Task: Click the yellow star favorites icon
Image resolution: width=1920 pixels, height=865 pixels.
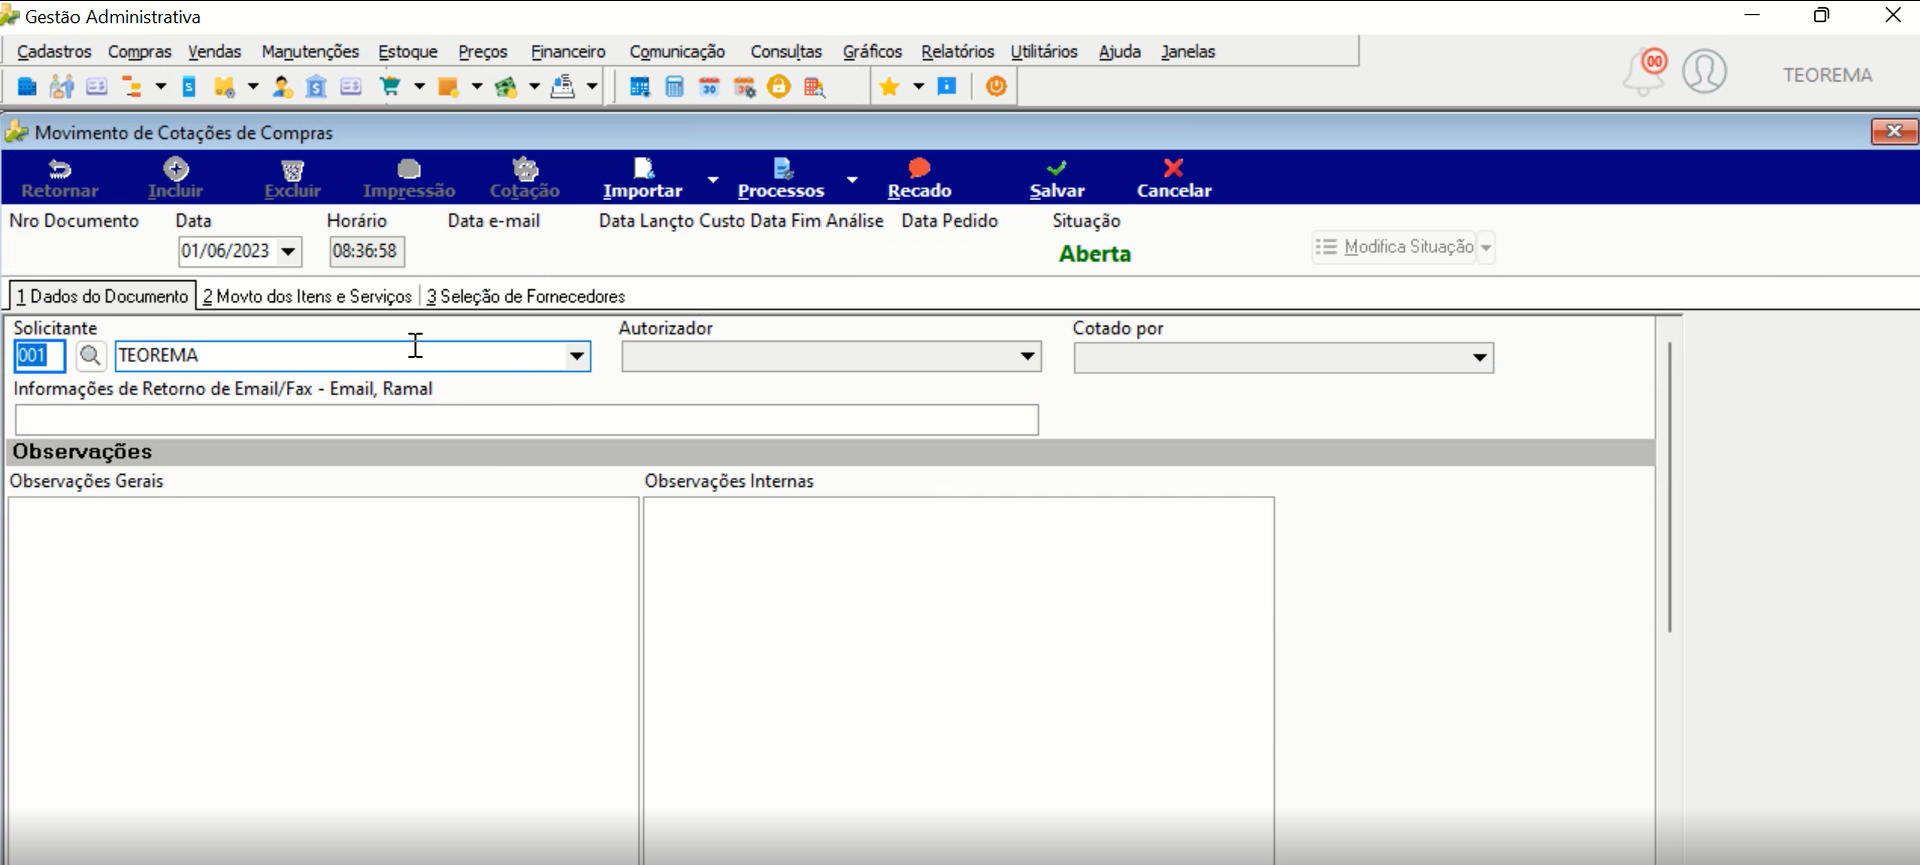Action: 889,87
